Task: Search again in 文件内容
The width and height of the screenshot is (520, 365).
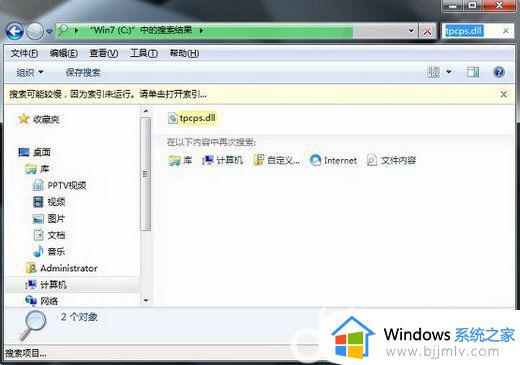Action: [x=391, y=160]
